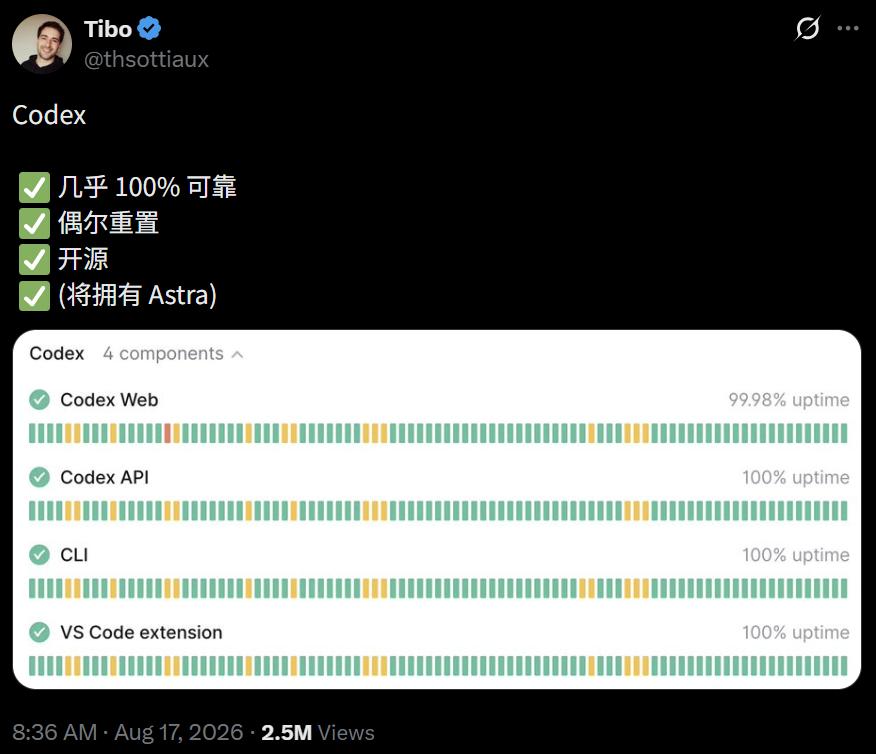Click the 99.98% uptime label
The image size is (876, 754).
pos(788,400)
